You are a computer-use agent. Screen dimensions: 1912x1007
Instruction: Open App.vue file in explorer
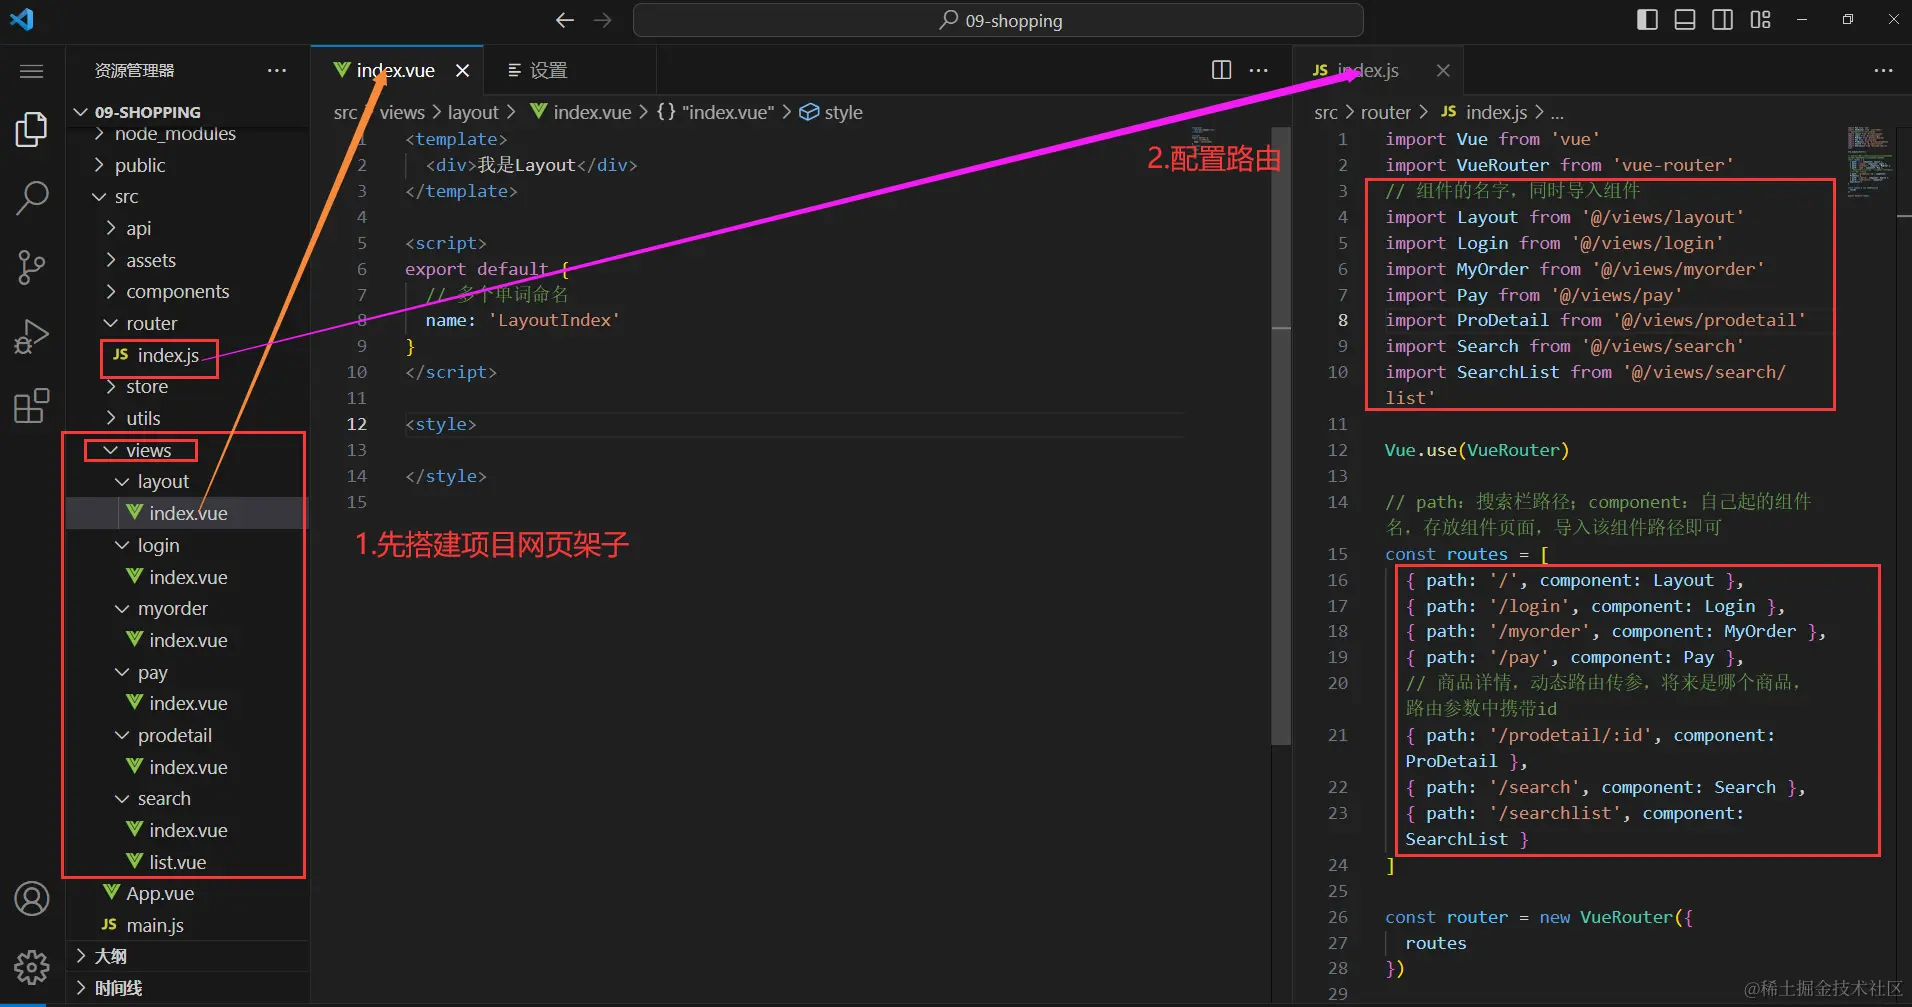pos(160,894)
